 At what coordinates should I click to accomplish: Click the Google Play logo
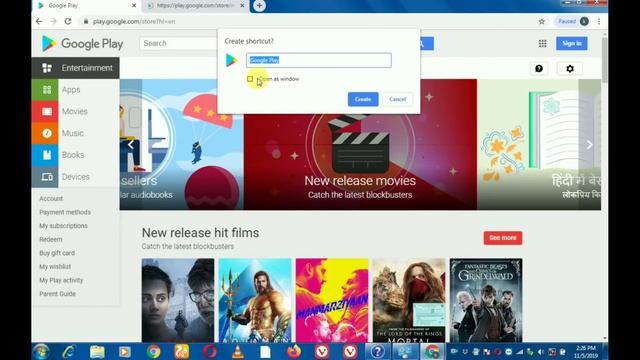click(x=82, y=43)
